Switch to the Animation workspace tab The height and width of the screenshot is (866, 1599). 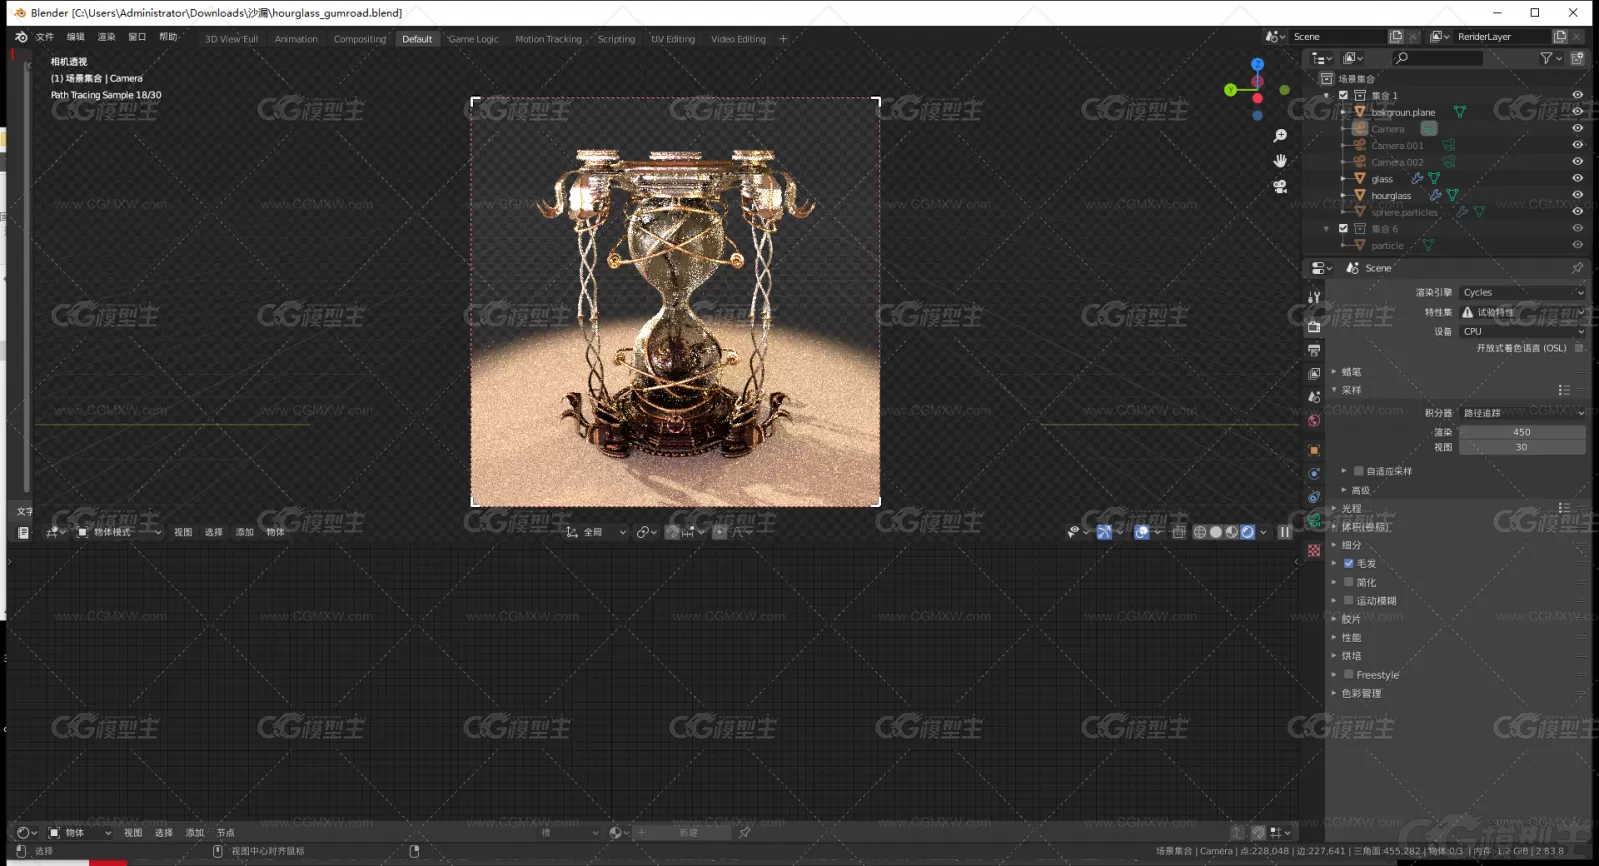(296, 39)
